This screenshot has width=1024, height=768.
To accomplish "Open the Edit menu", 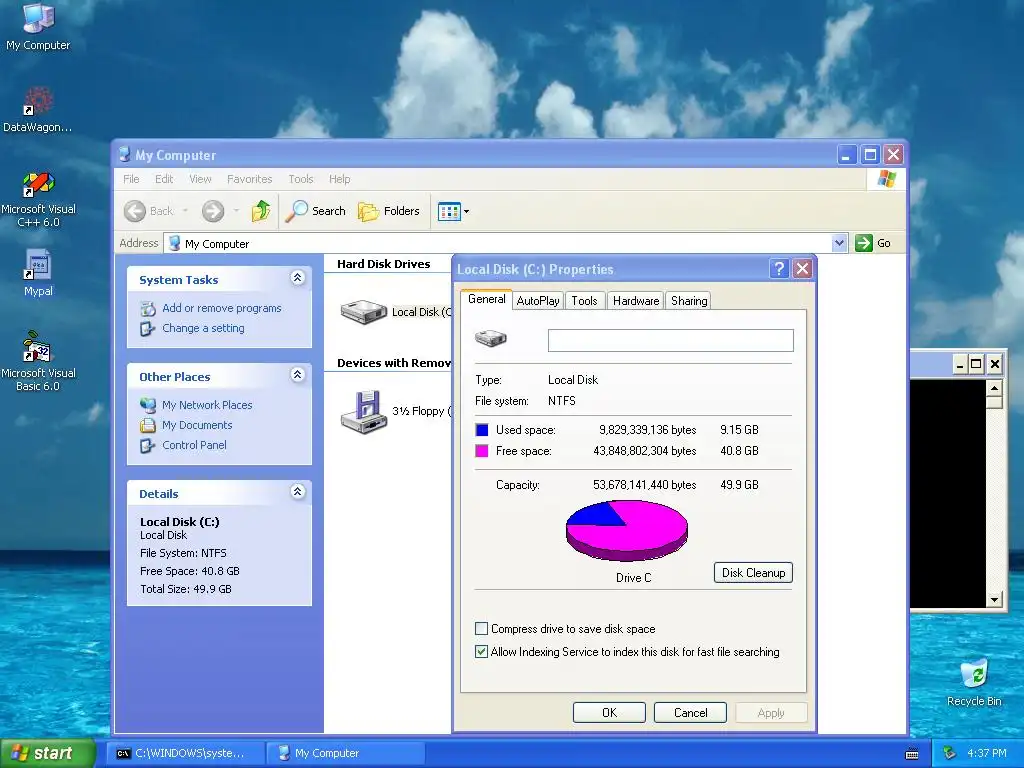I will click(164, 179).
